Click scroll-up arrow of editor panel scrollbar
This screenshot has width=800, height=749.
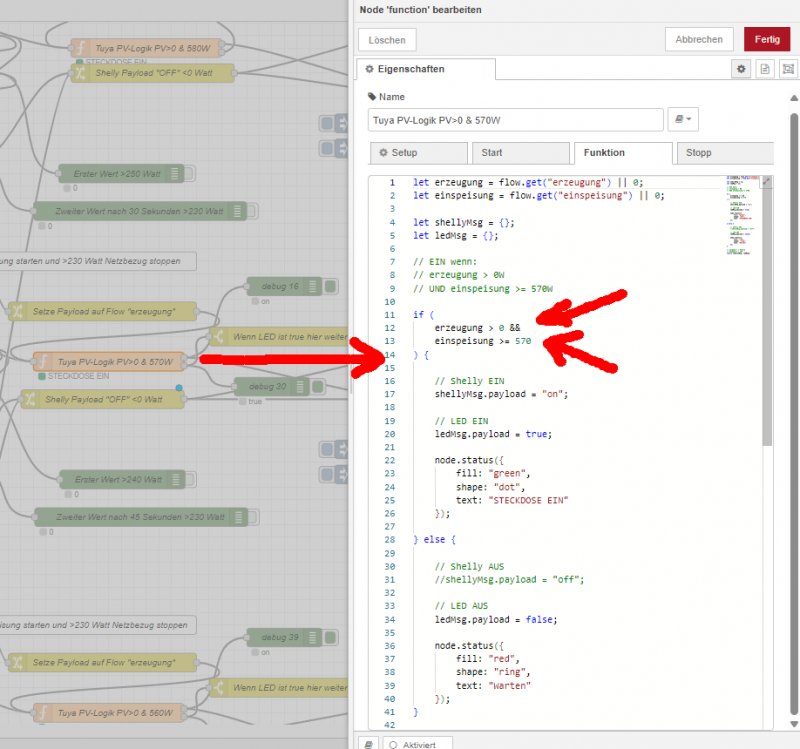coord(794,98)
